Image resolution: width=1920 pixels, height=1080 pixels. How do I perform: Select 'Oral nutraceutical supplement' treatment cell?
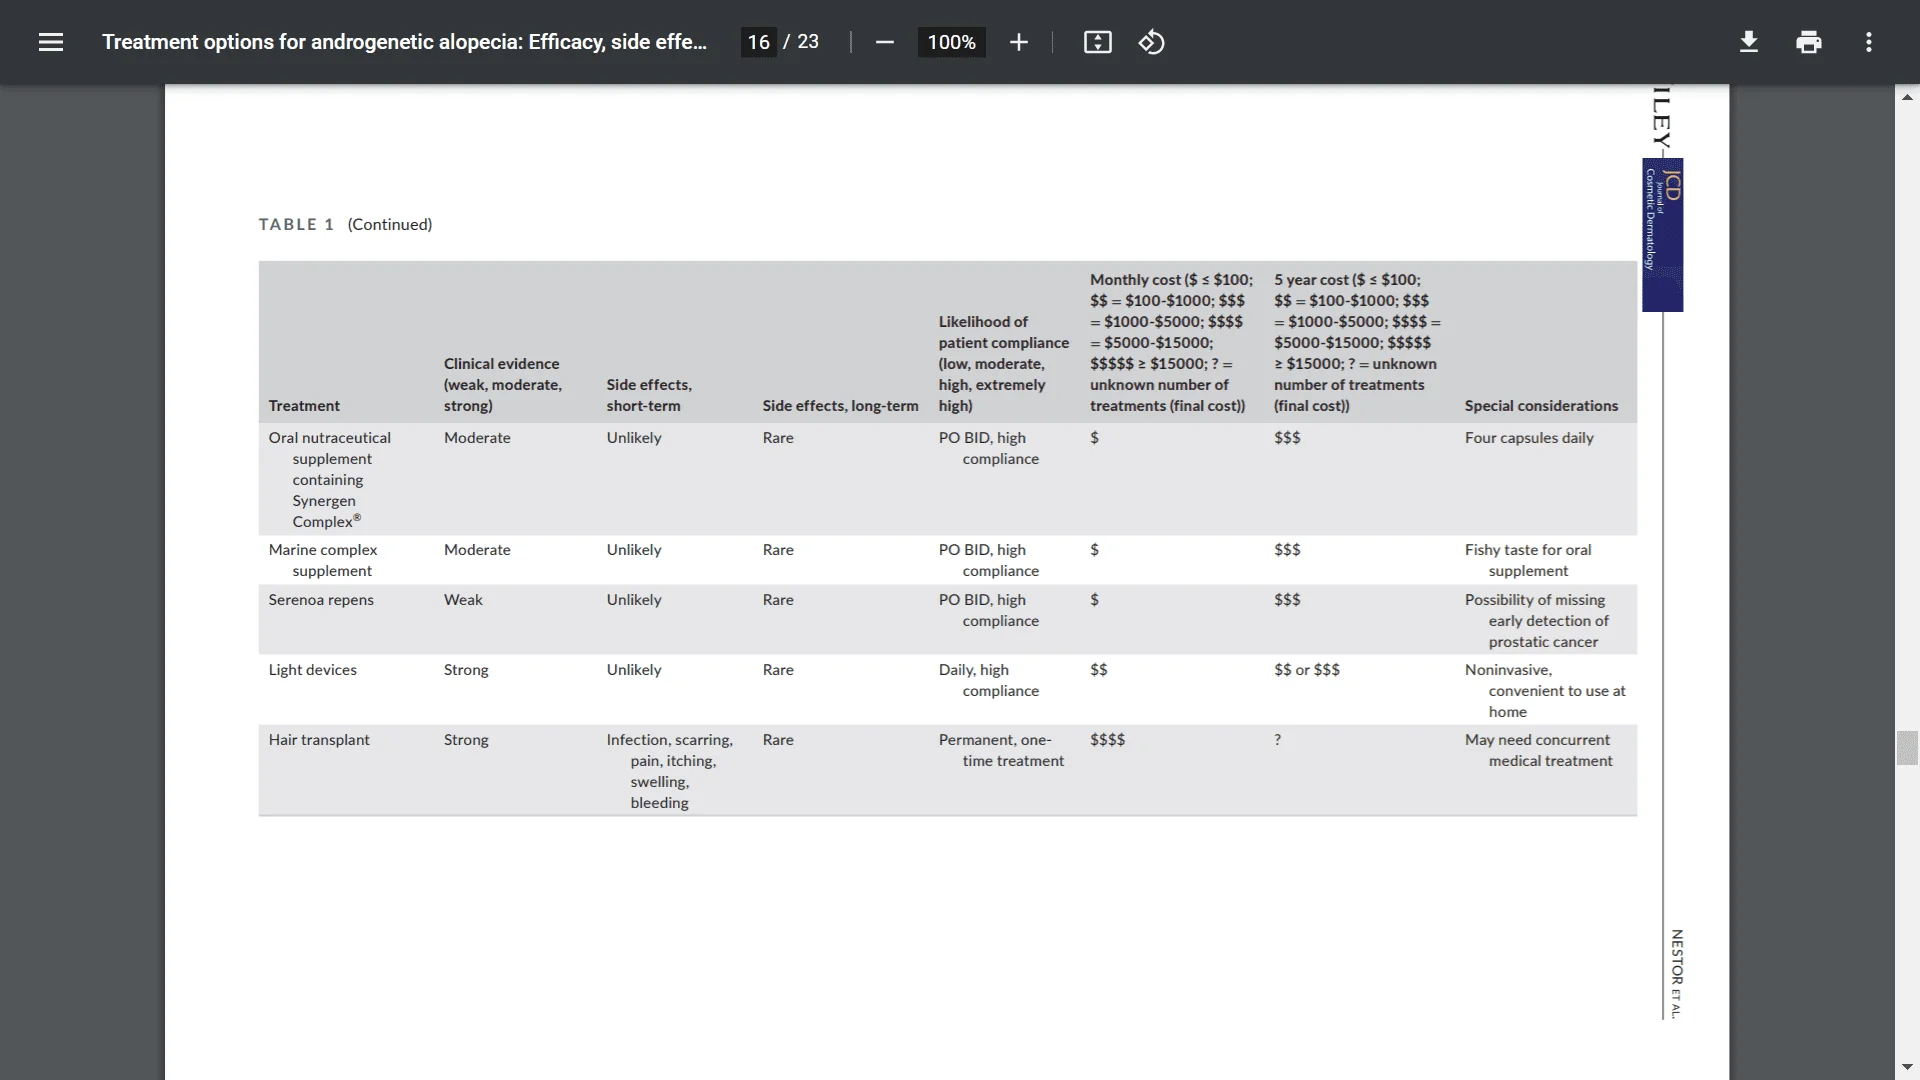pos(330,479)
